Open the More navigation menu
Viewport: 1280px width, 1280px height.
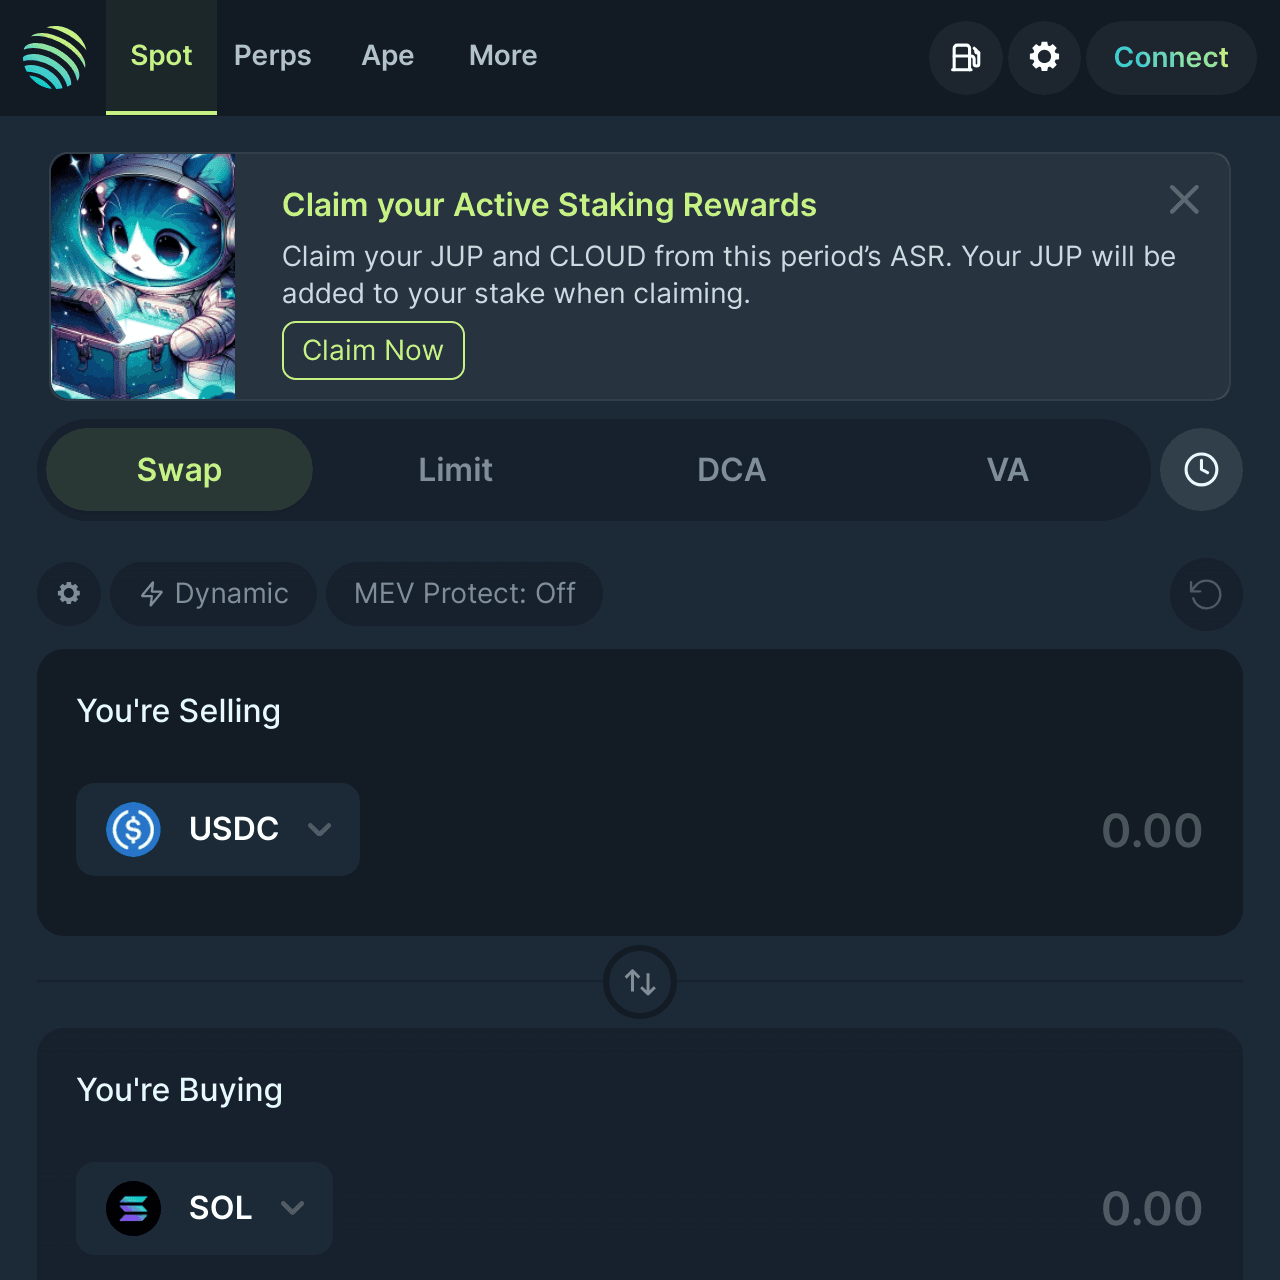pyautogui.click(x=503, y=56)
